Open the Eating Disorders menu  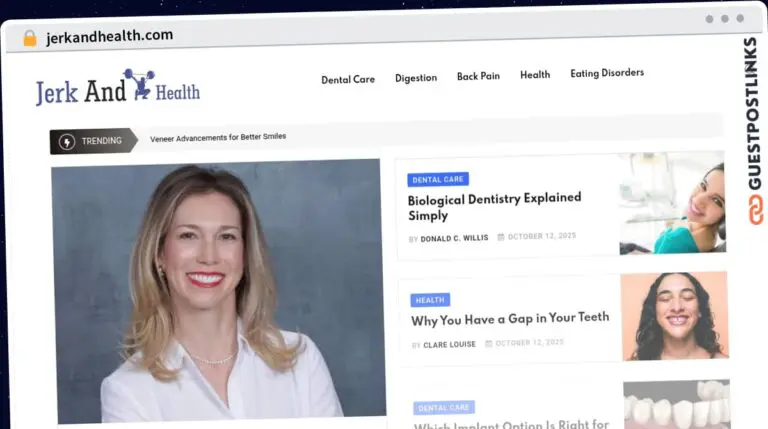pyautogui.click(x=607, y=73)
